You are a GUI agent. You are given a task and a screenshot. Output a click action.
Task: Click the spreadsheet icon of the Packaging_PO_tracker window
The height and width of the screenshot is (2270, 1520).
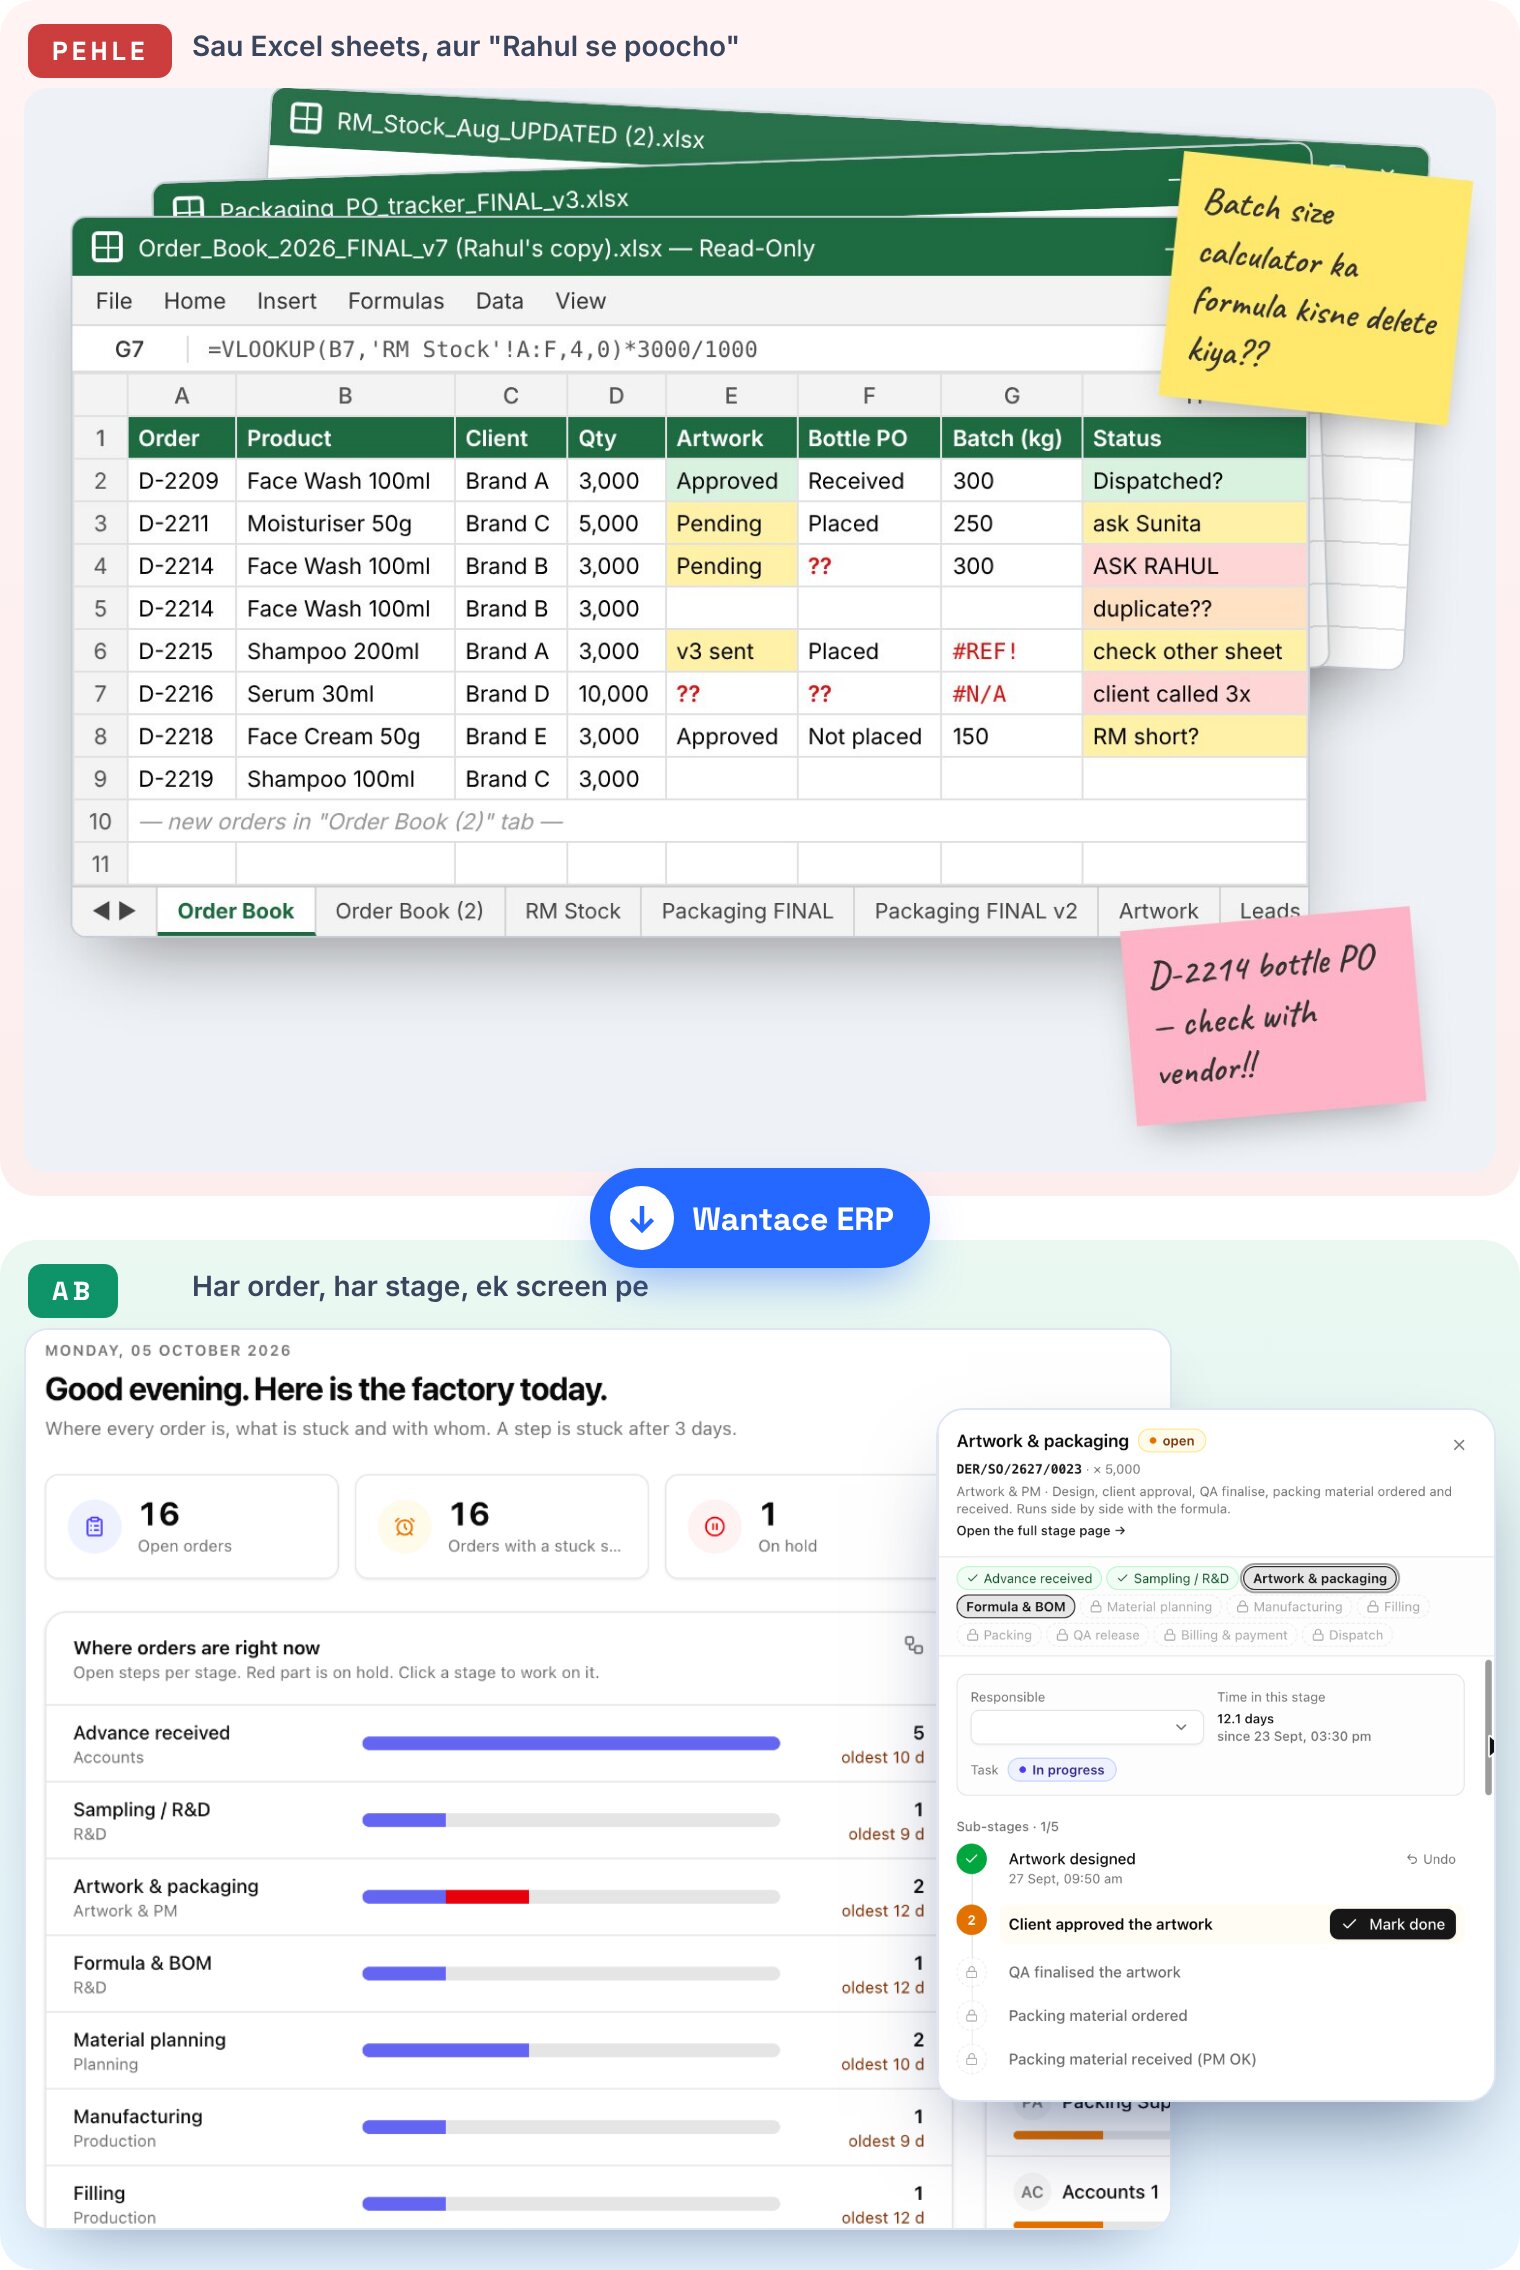(x=188, y=207)
